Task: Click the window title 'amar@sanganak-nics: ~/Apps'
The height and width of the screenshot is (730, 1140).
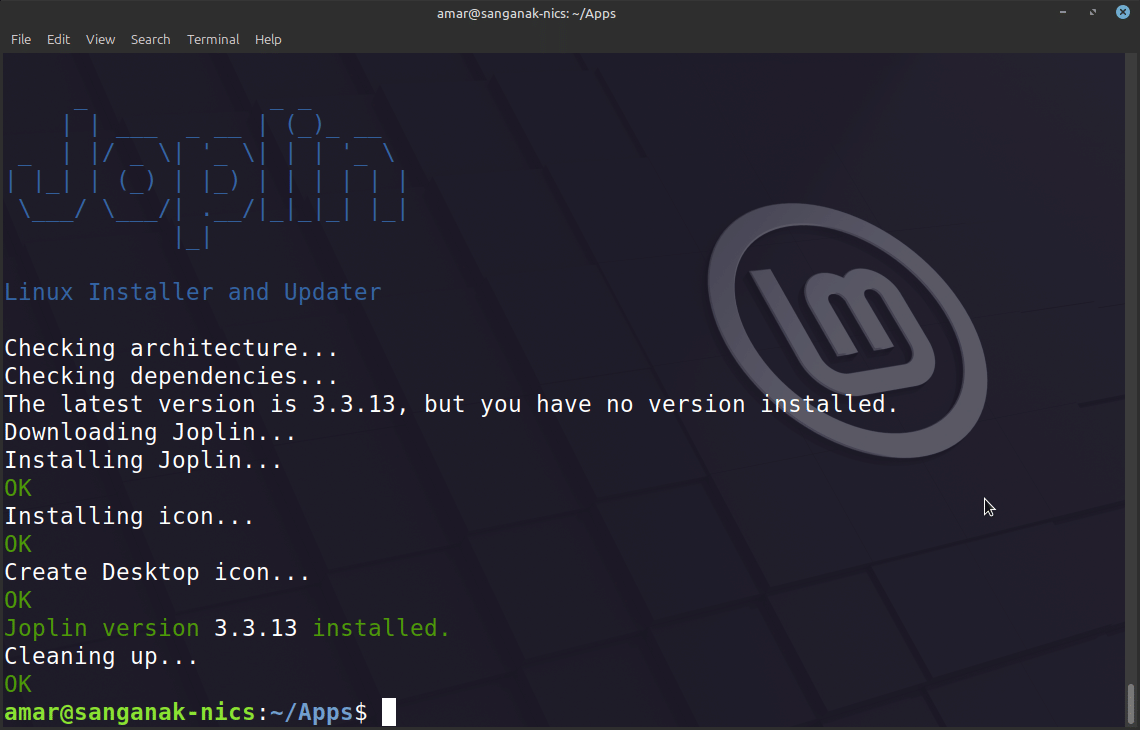Action: point(526,13)
